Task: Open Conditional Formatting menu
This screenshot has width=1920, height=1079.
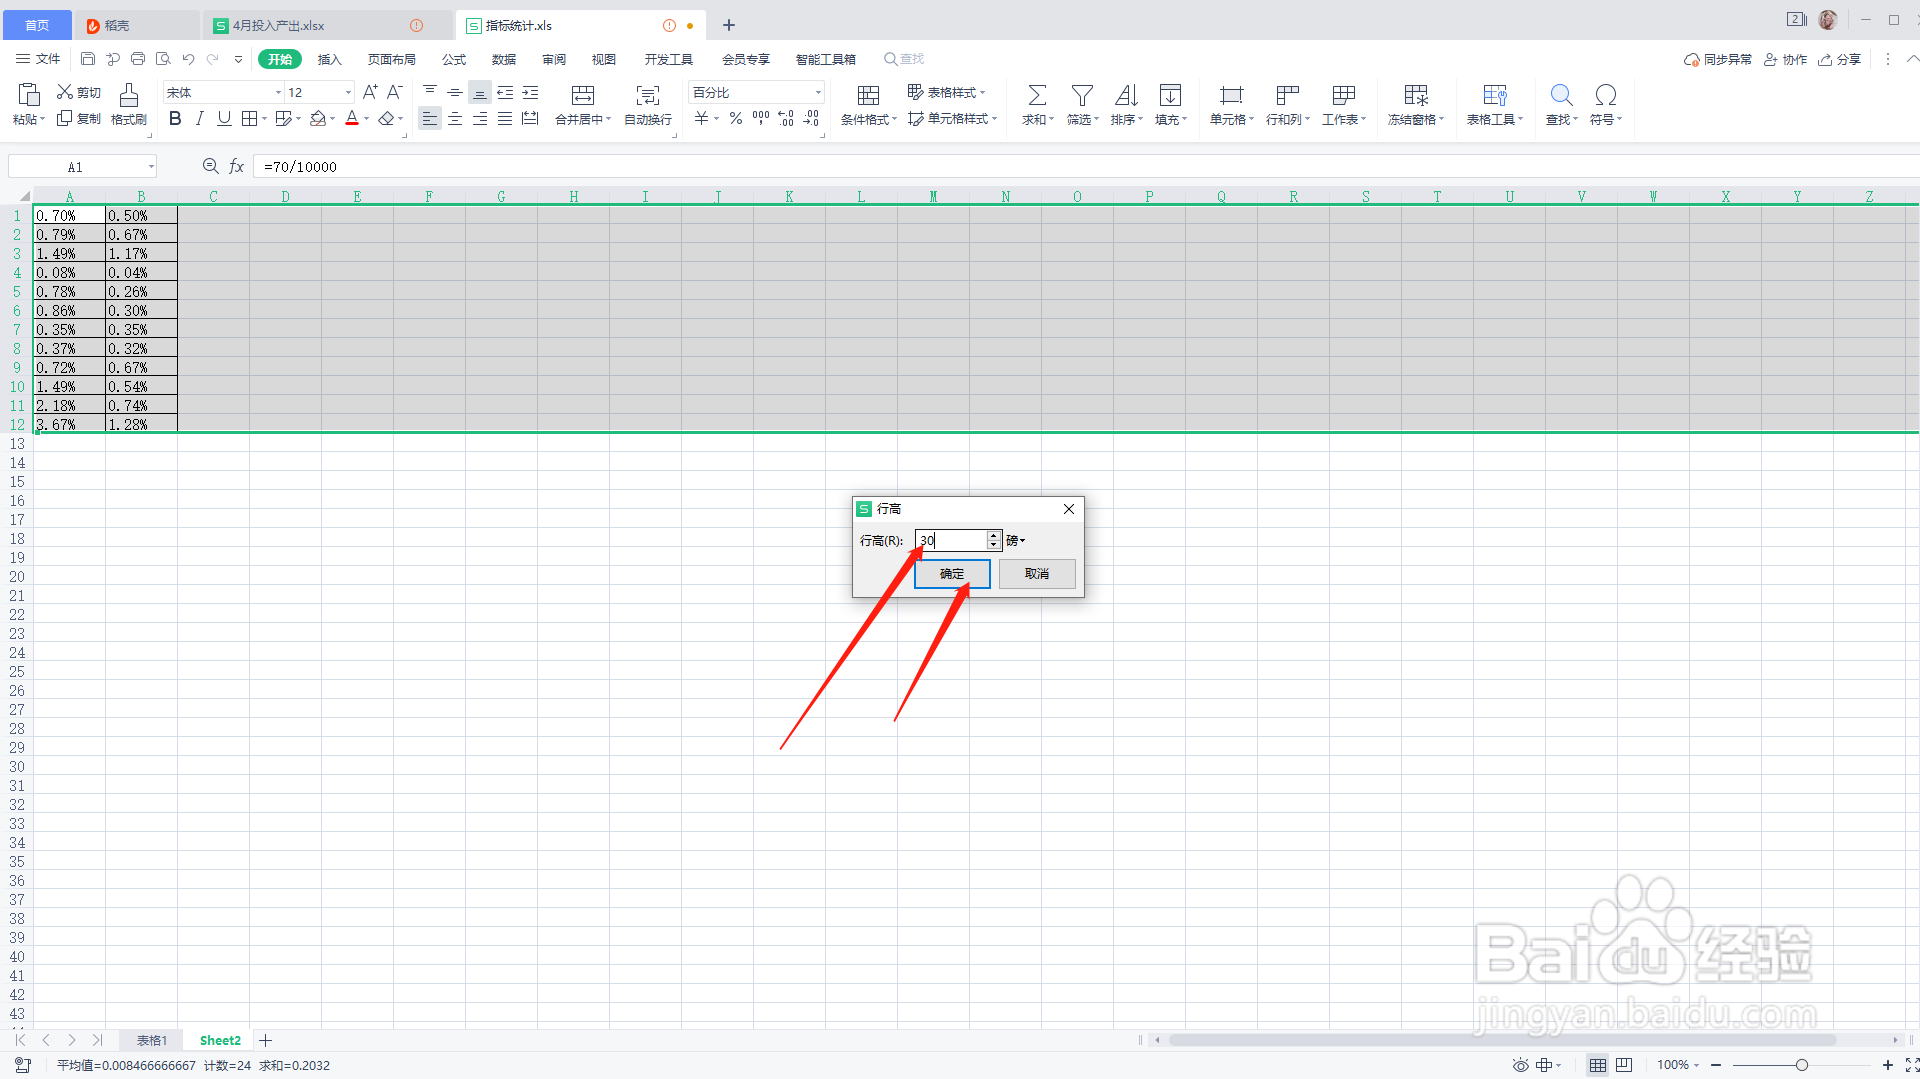Action: [x=868, y=104]
